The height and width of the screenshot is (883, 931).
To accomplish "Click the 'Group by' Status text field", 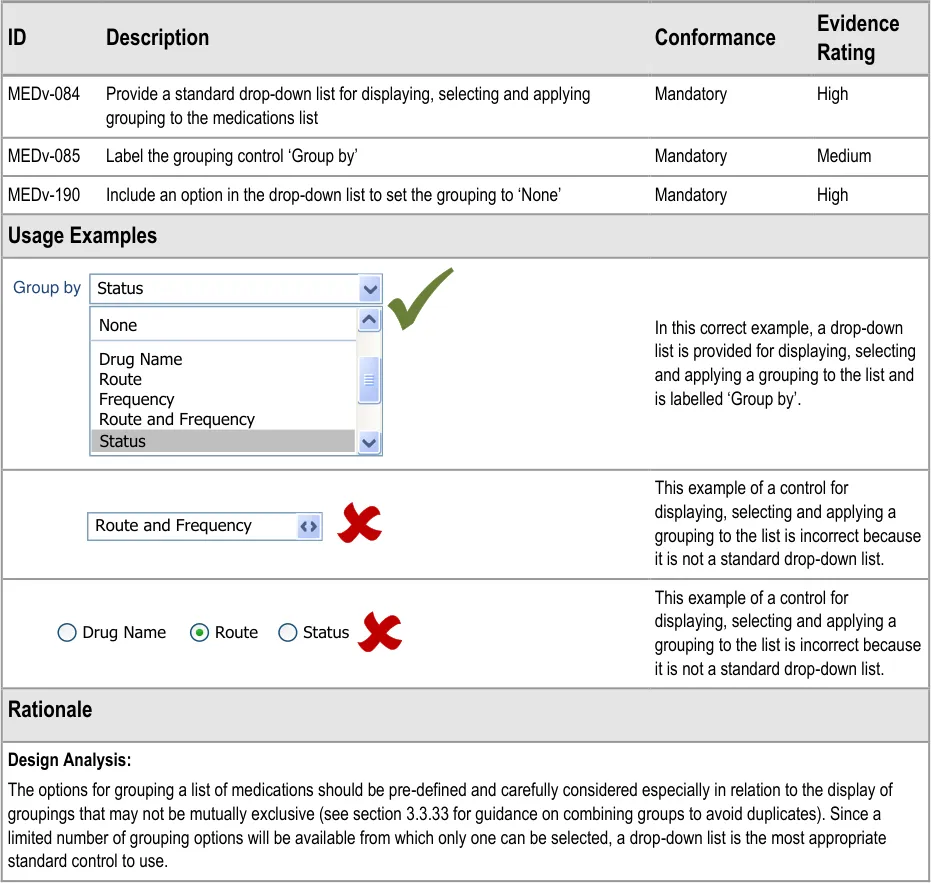I will (x=225, y=289).
